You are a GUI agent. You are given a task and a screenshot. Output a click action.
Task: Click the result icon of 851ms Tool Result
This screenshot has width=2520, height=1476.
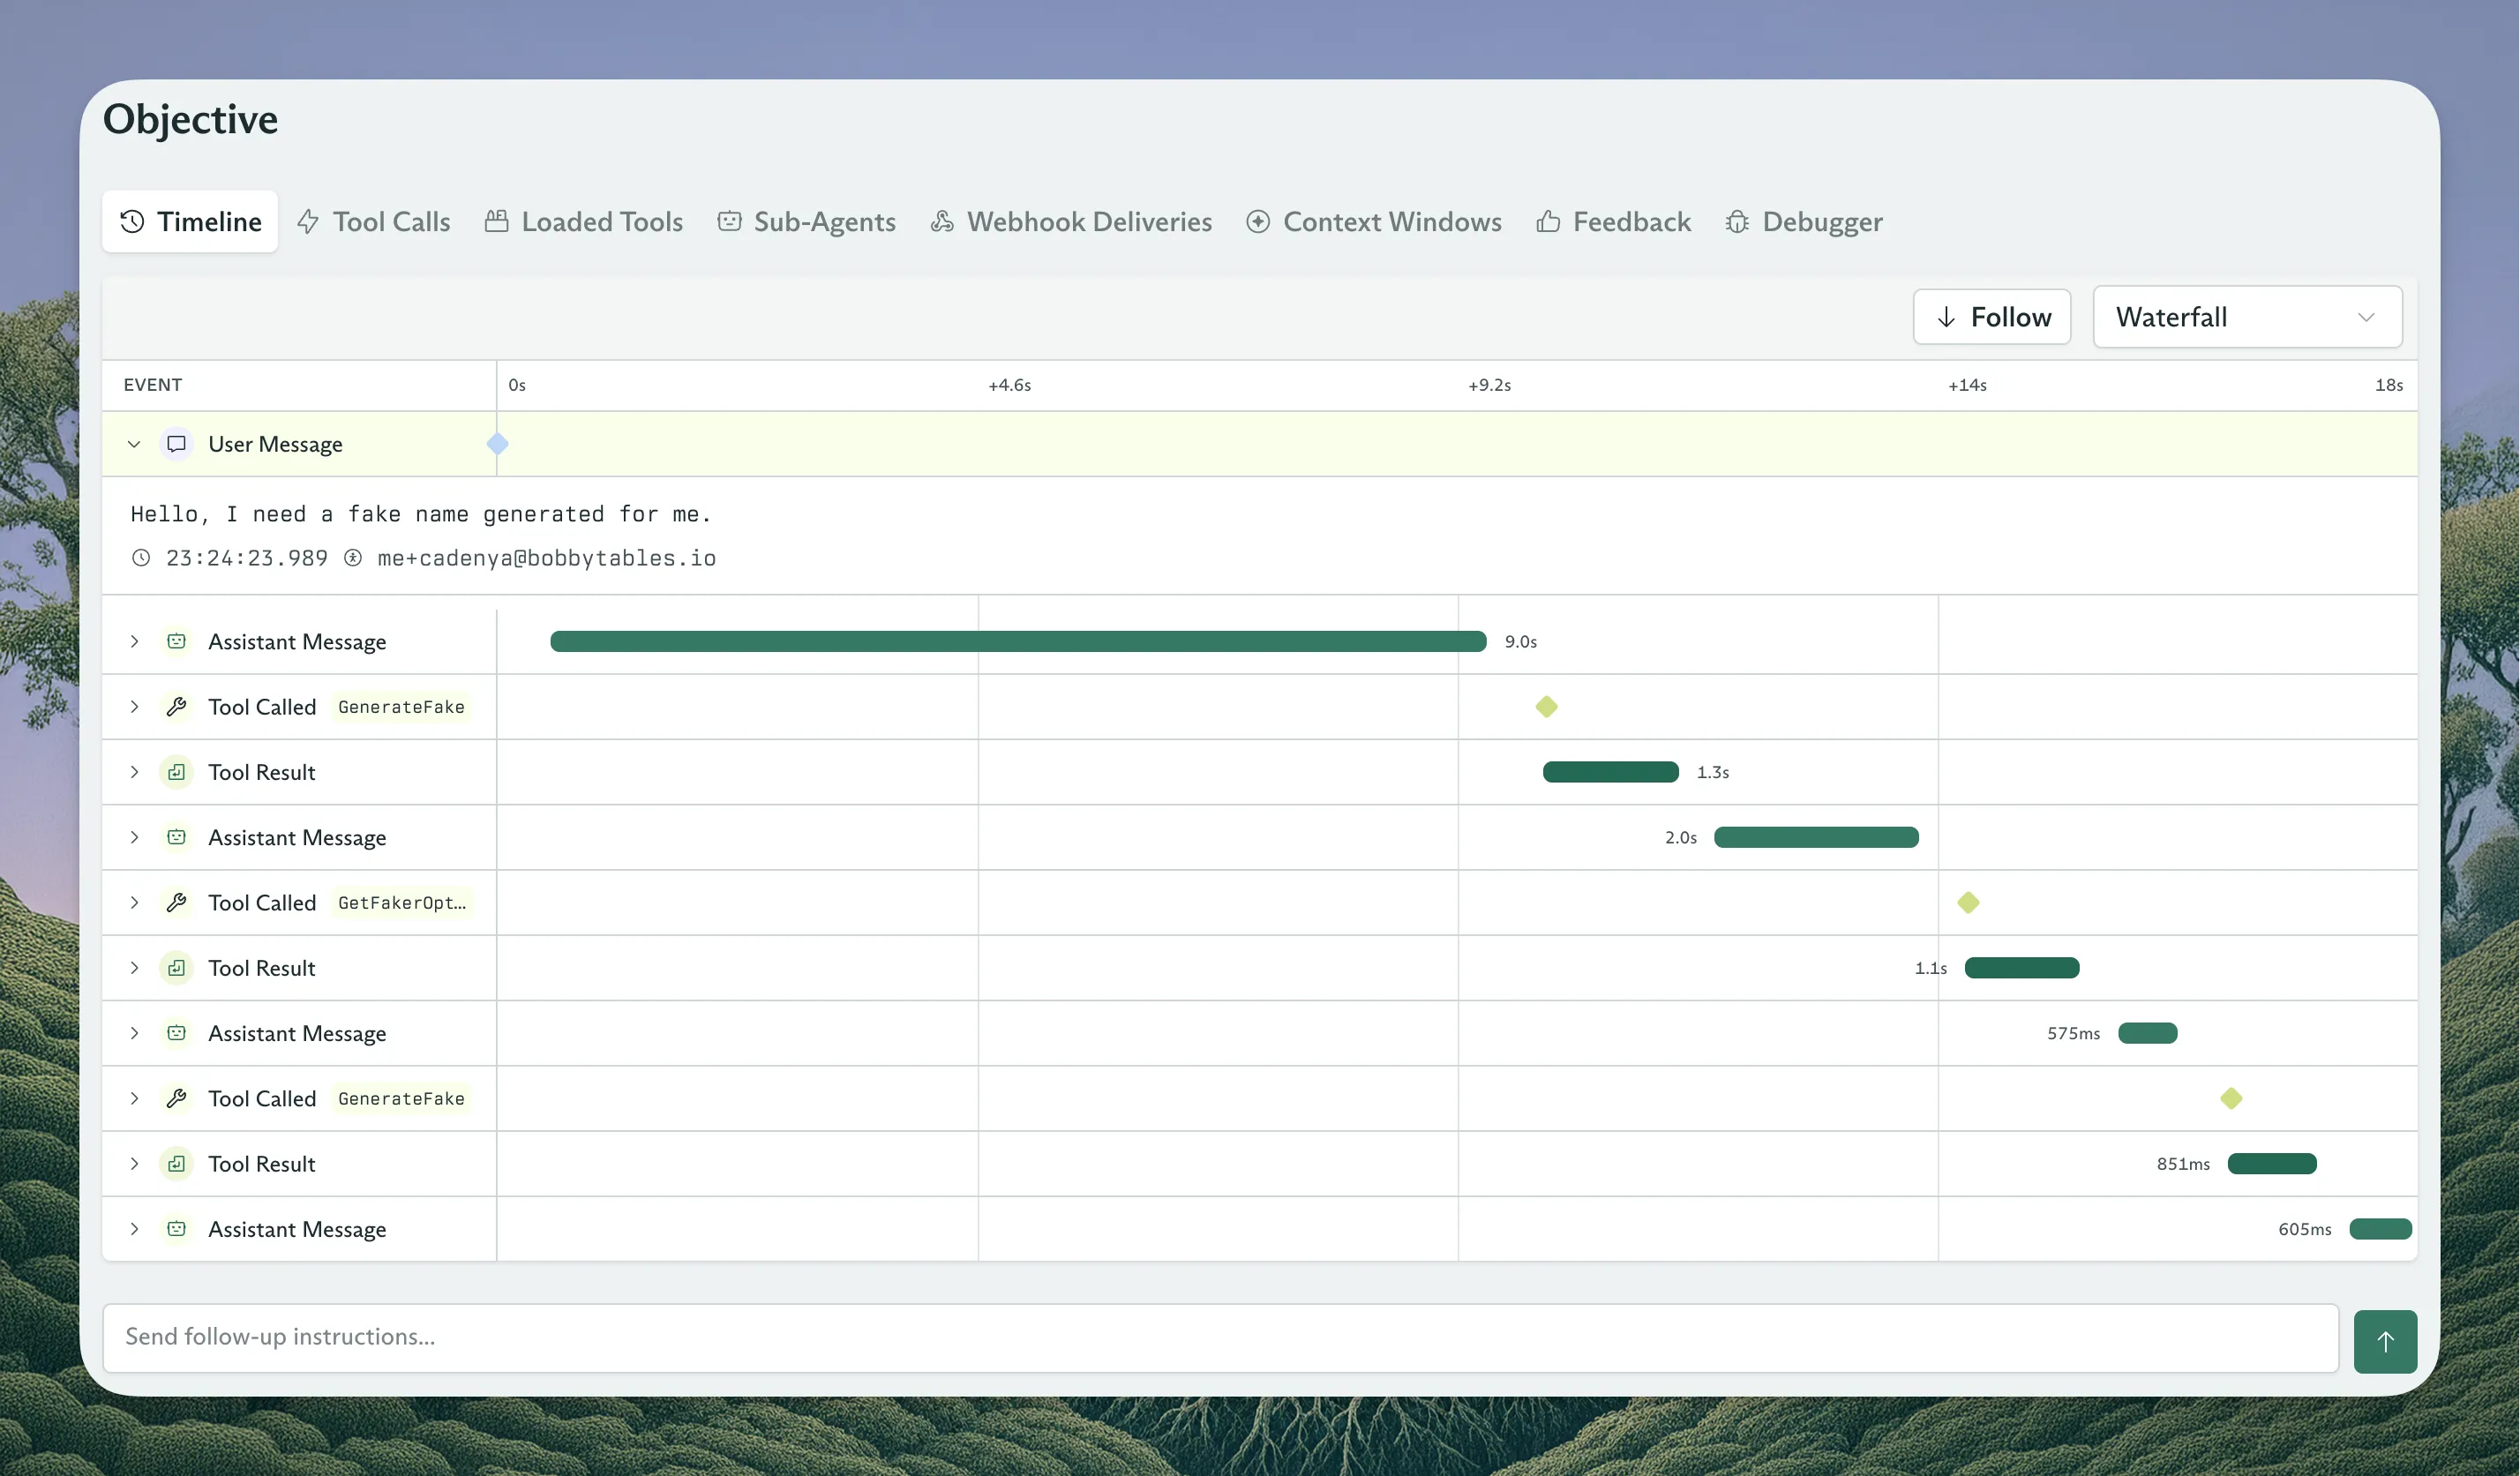pyautogui.click(x=177, y=1164)
